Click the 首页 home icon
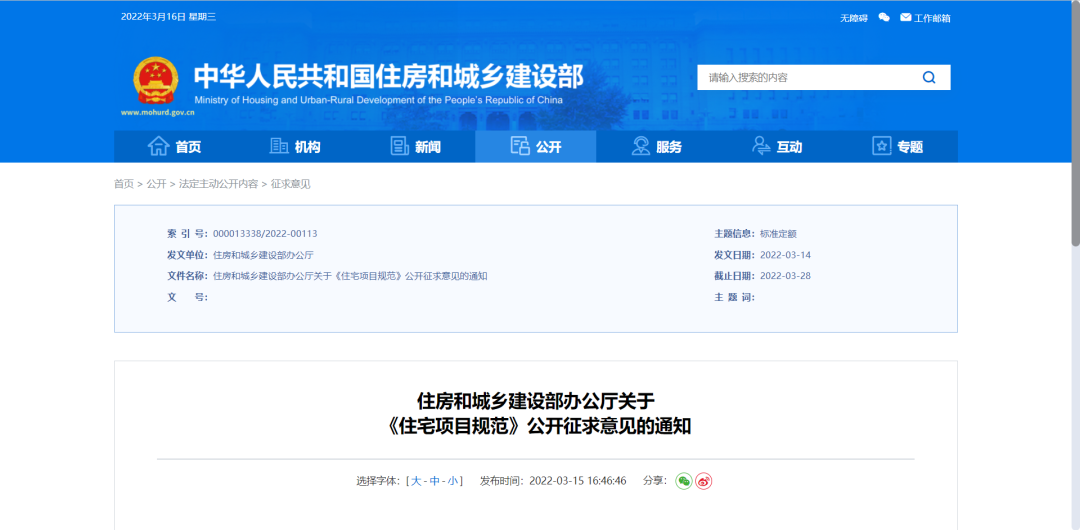 tap(158, 147)
